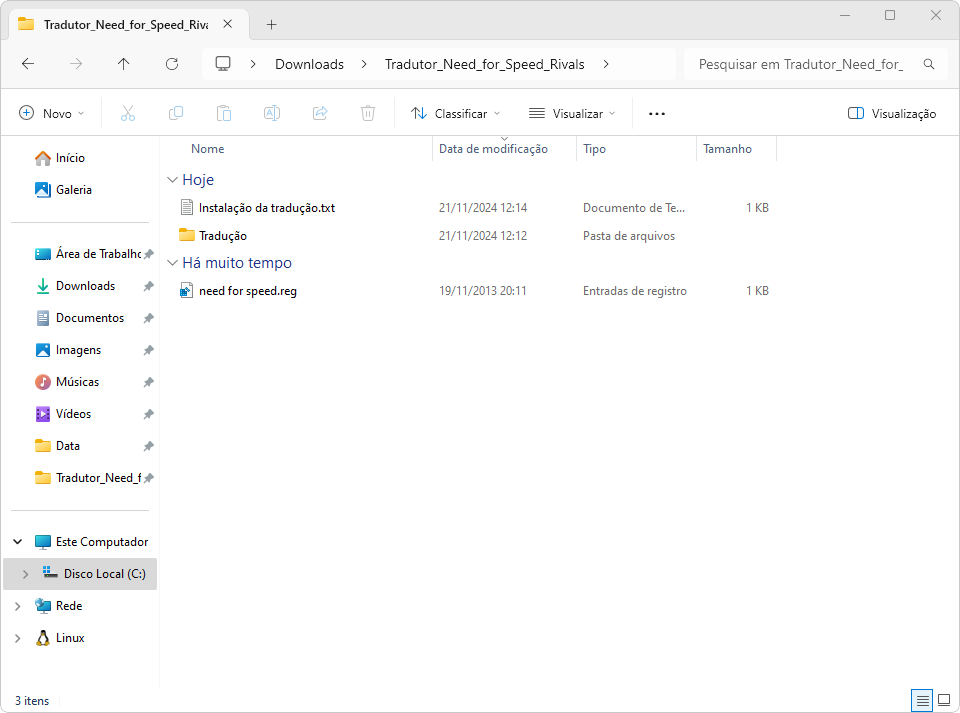The image size is (960, 713).
Task: Open the three-dots more options menu
Action: 657,114
